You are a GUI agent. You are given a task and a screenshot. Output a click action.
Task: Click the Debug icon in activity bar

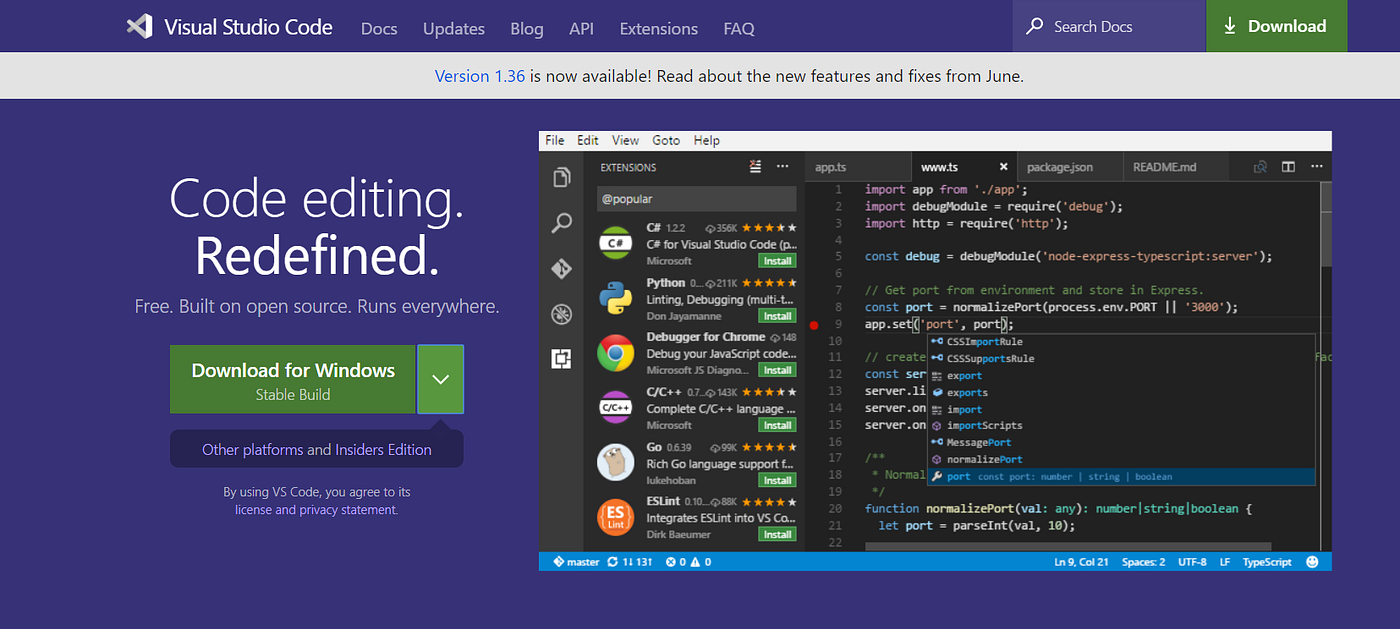pos(561,314)
